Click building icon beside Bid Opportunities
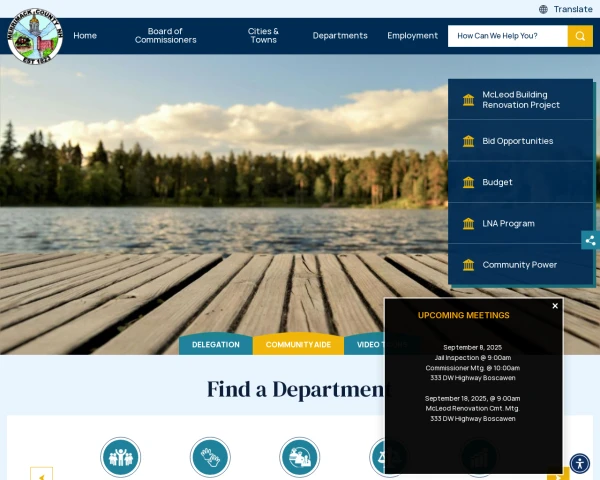Screen dimensions: 600x480 click(x=468, y=141)
